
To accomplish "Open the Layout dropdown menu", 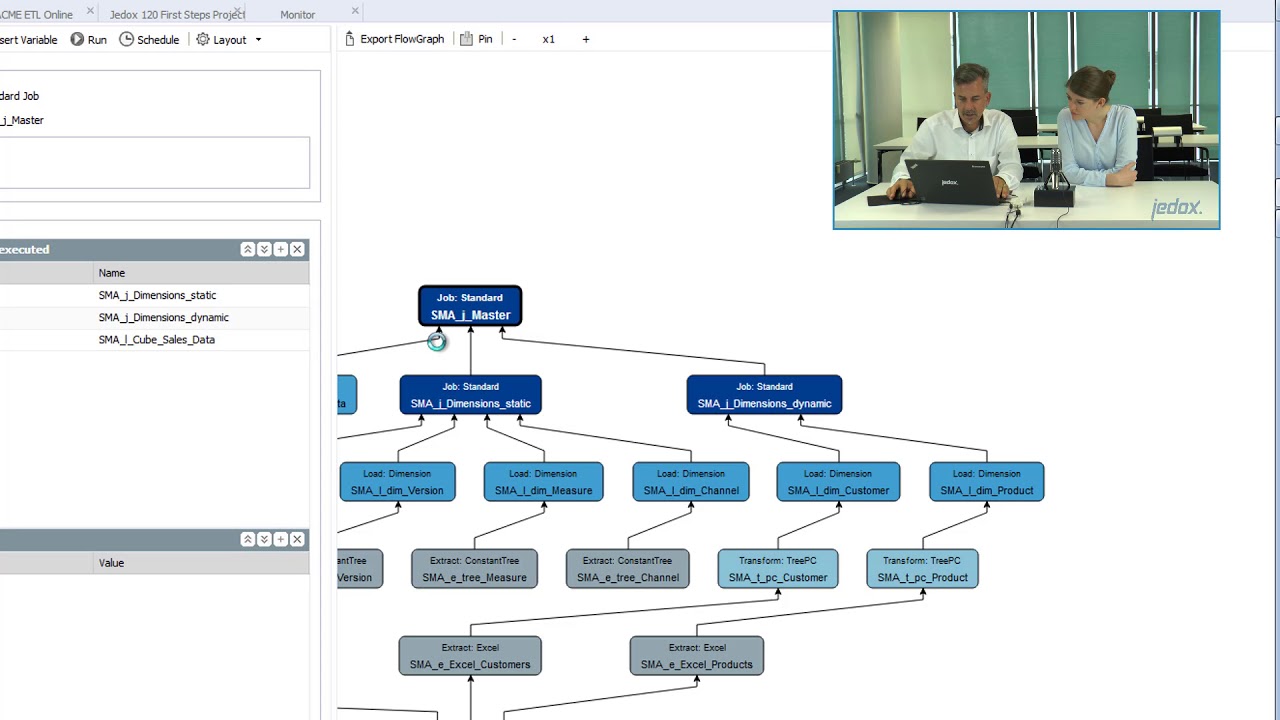I will click(229, 40).
